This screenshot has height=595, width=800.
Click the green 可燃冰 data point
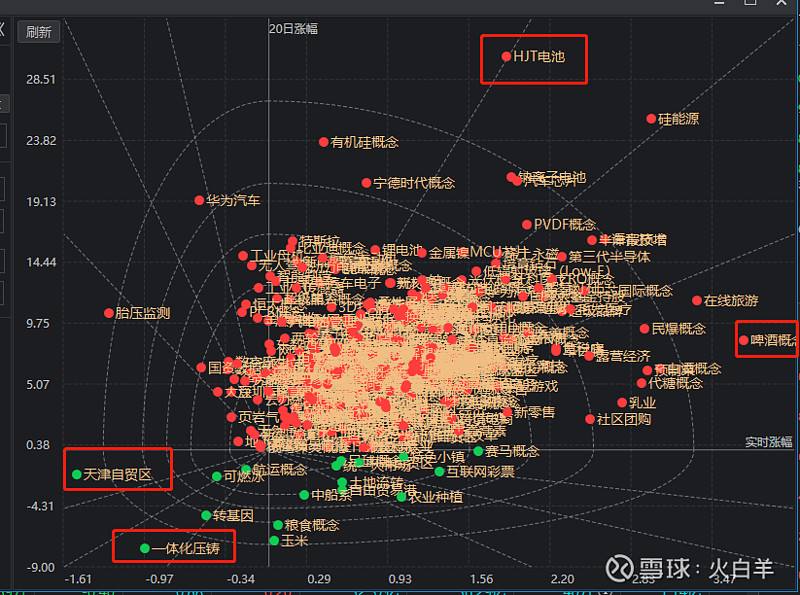click(x=217, y=476)
